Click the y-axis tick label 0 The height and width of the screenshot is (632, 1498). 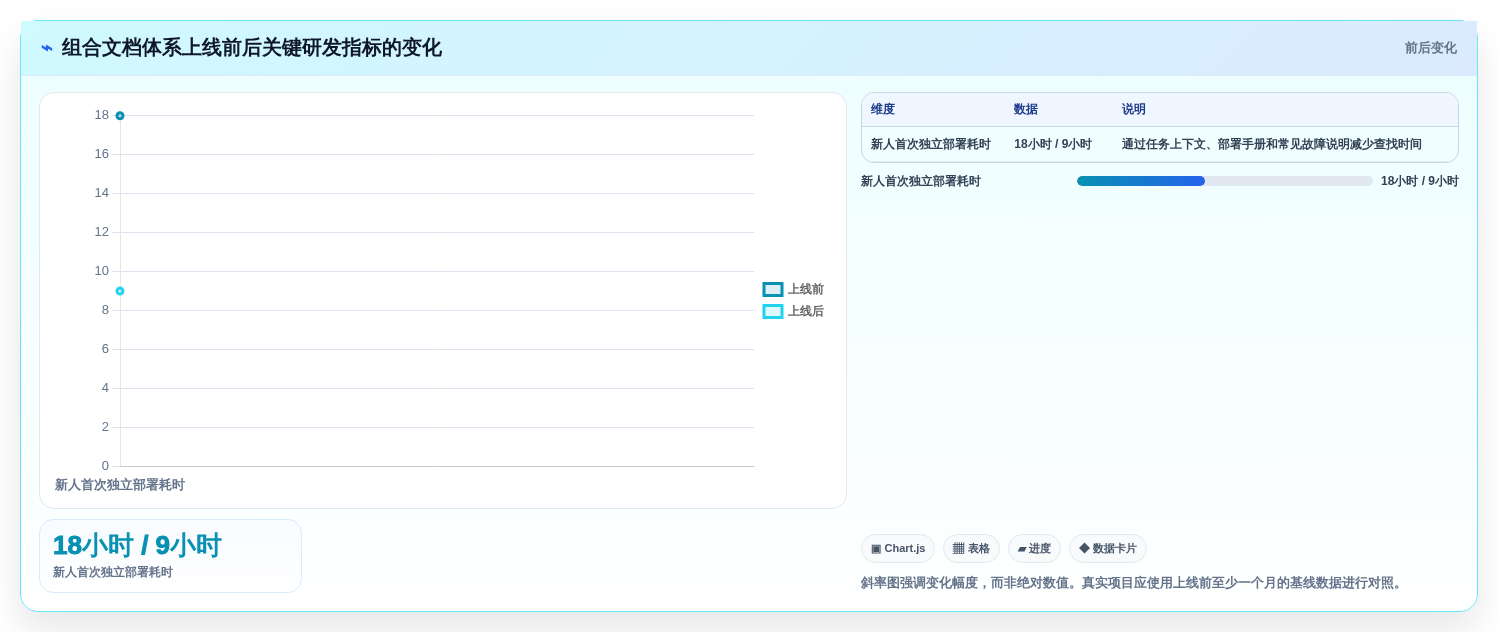pos(105,466)
